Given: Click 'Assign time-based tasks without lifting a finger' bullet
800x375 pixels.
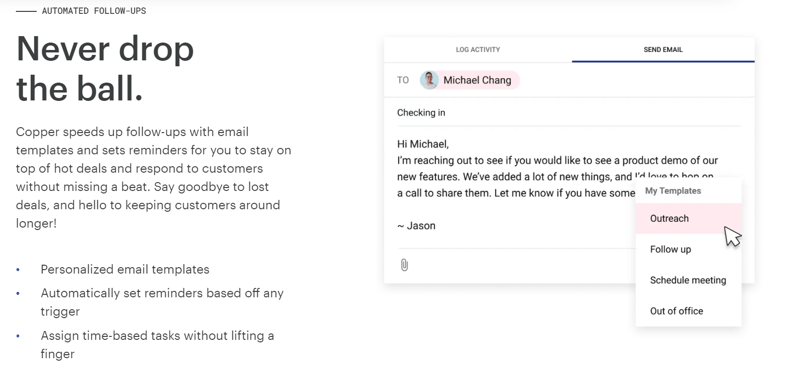Looking at the screenshot, I should pos(158,345).
